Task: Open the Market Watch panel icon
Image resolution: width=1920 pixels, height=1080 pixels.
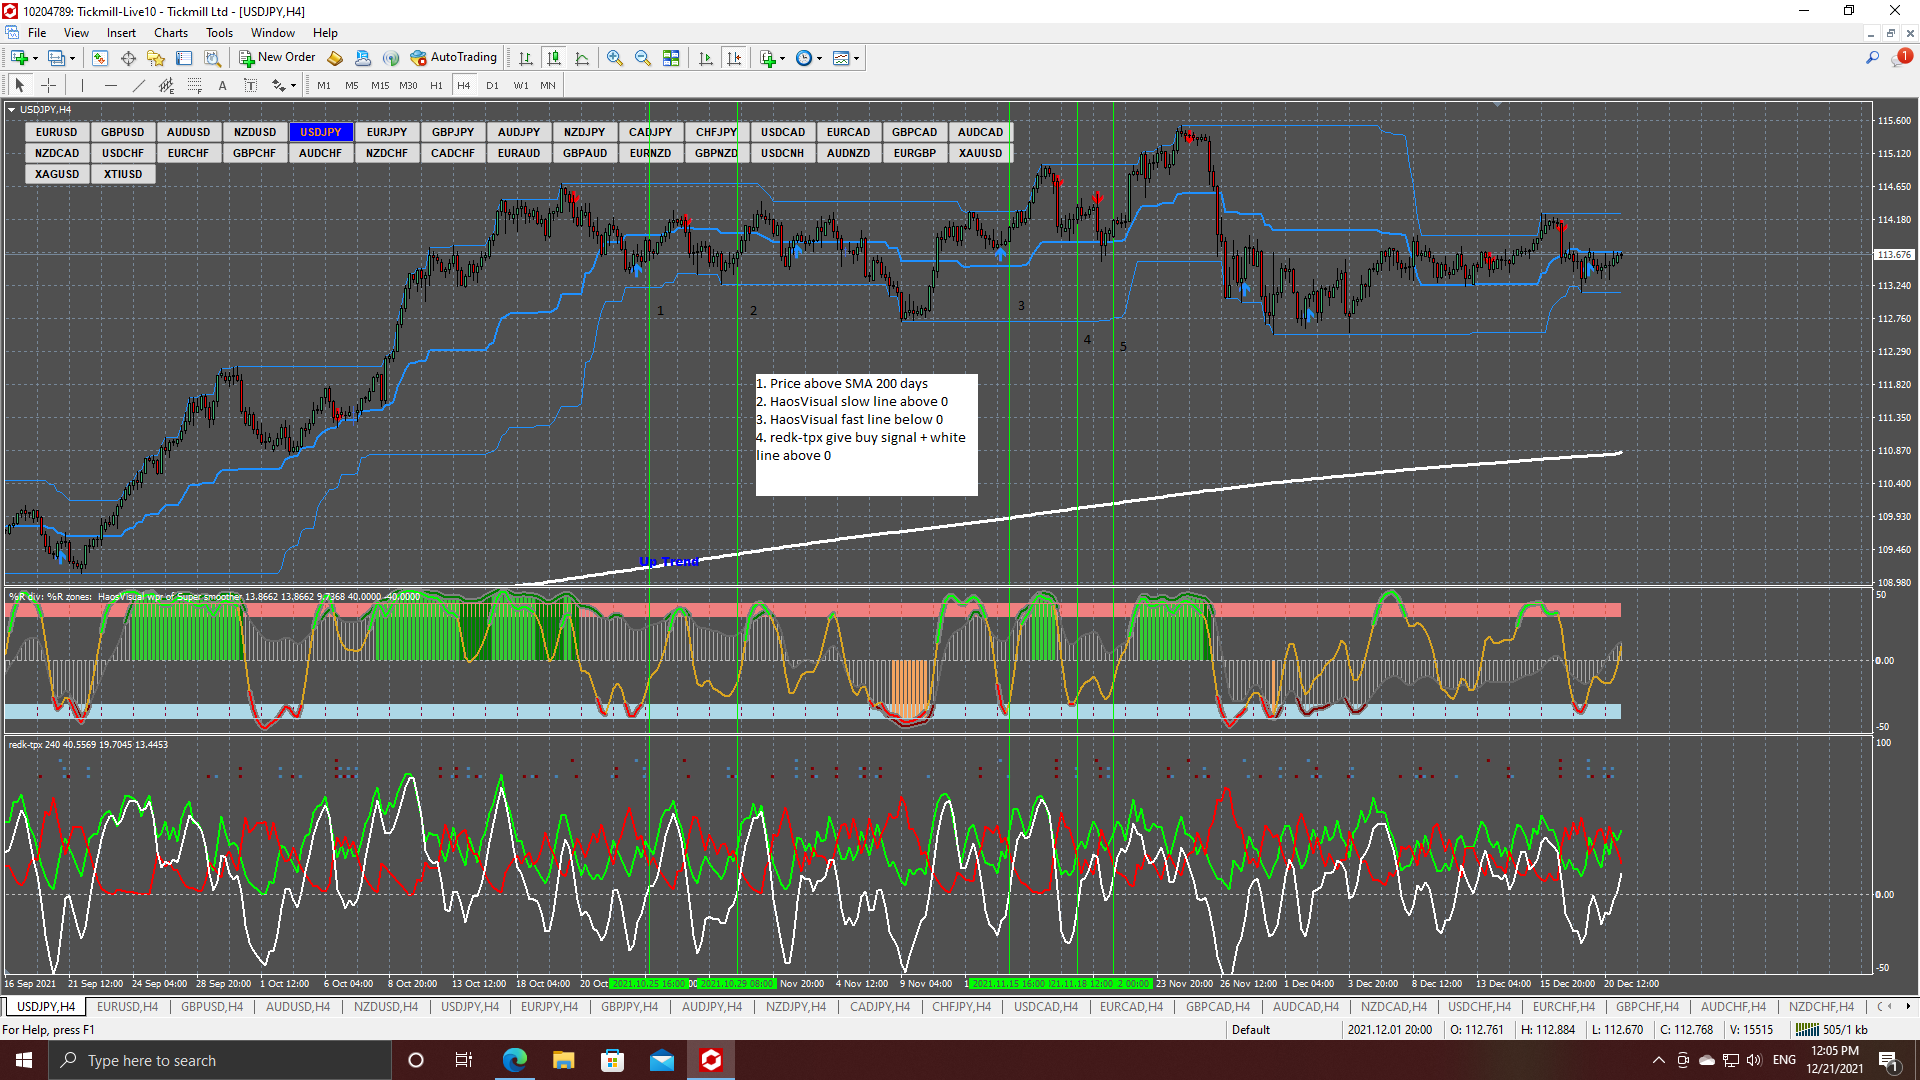Action: click(100, 58)
